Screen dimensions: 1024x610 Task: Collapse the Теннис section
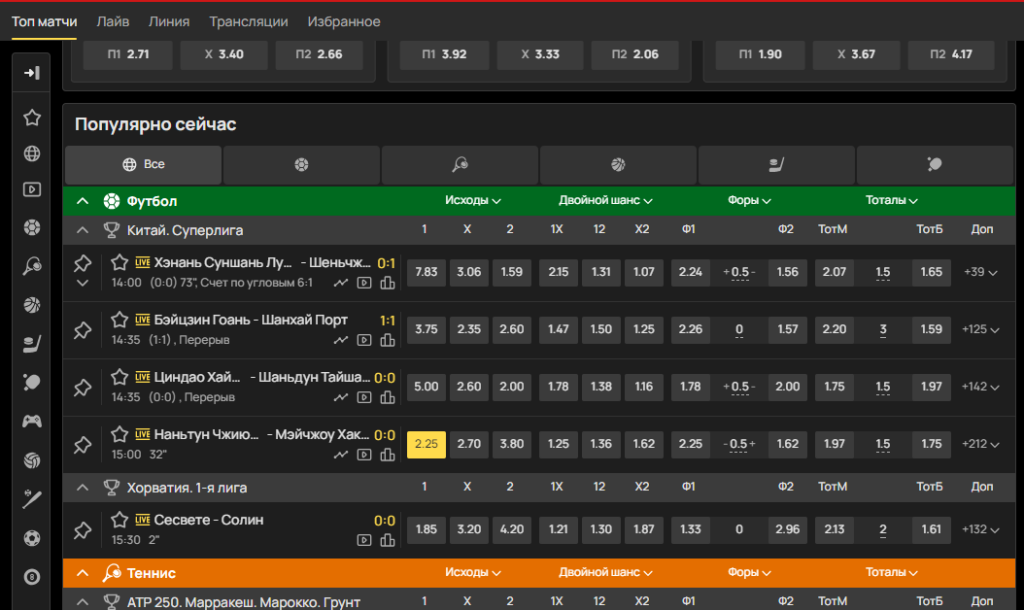pyautogui.click(x=82, y=573)
